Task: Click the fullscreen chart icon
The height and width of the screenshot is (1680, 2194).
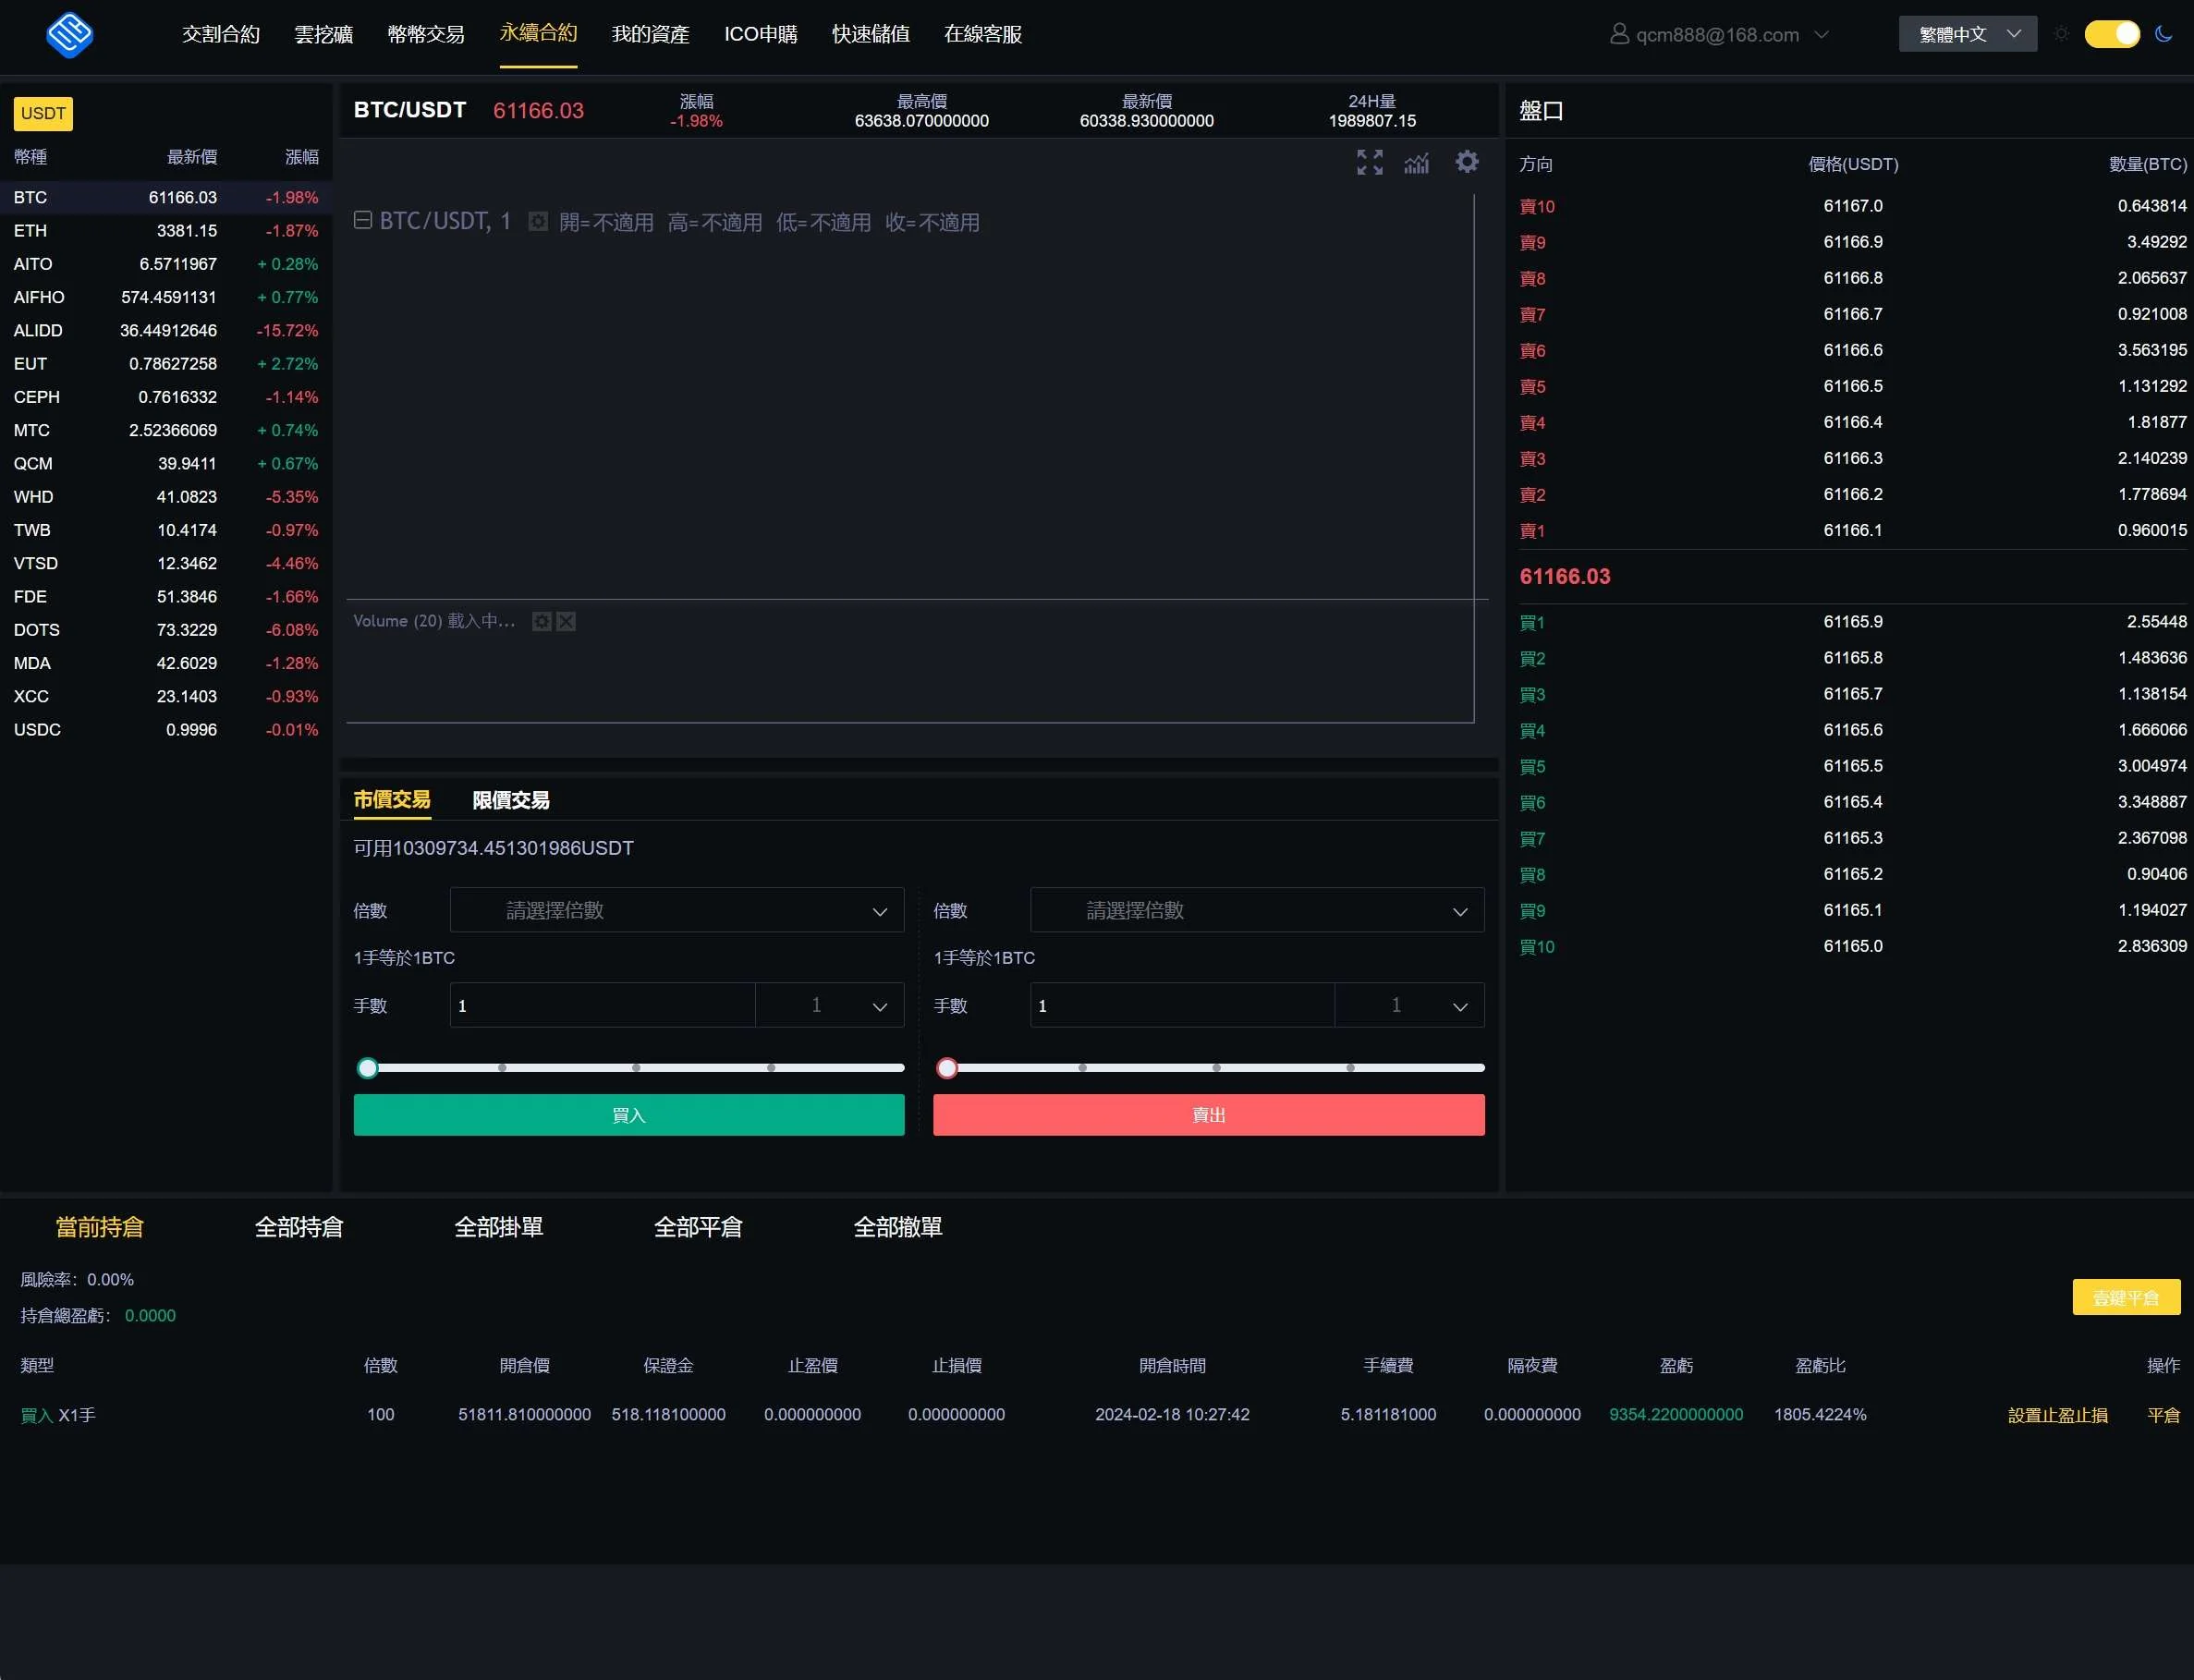Action: click(x=1369, y=162)
